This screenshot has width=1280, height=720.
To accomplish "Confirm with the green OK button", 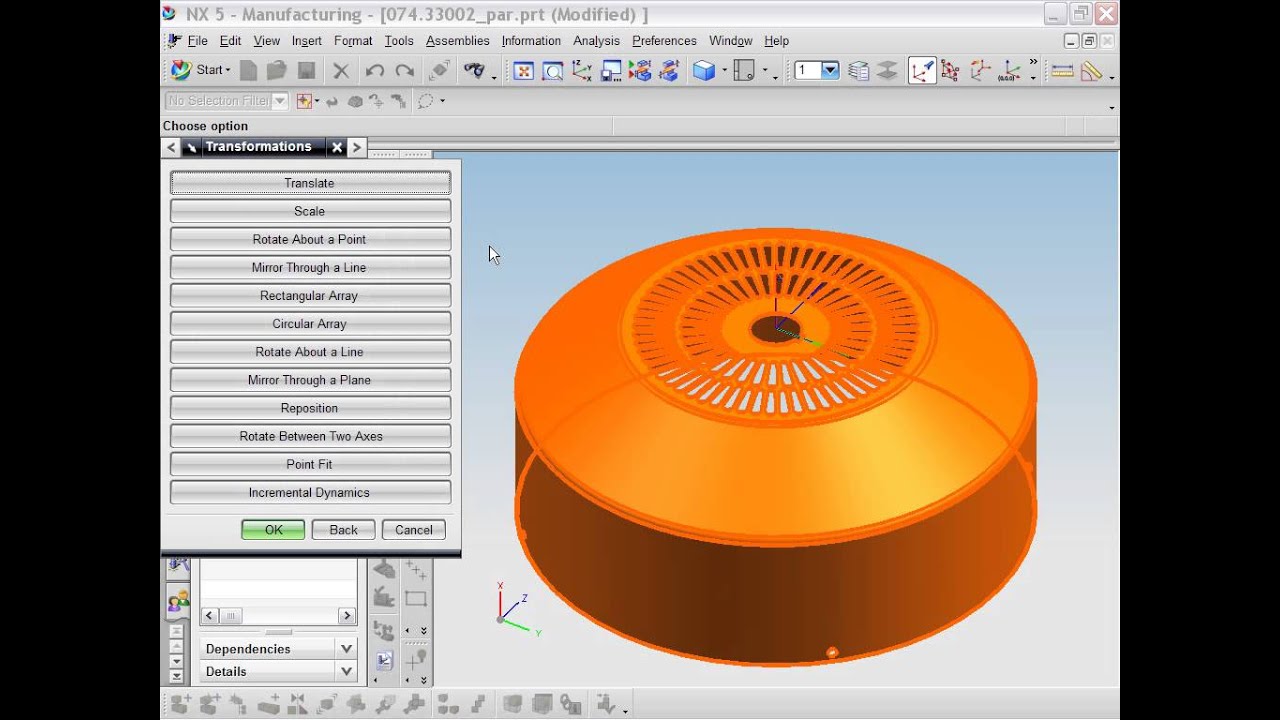I will [x=273, y=530].
